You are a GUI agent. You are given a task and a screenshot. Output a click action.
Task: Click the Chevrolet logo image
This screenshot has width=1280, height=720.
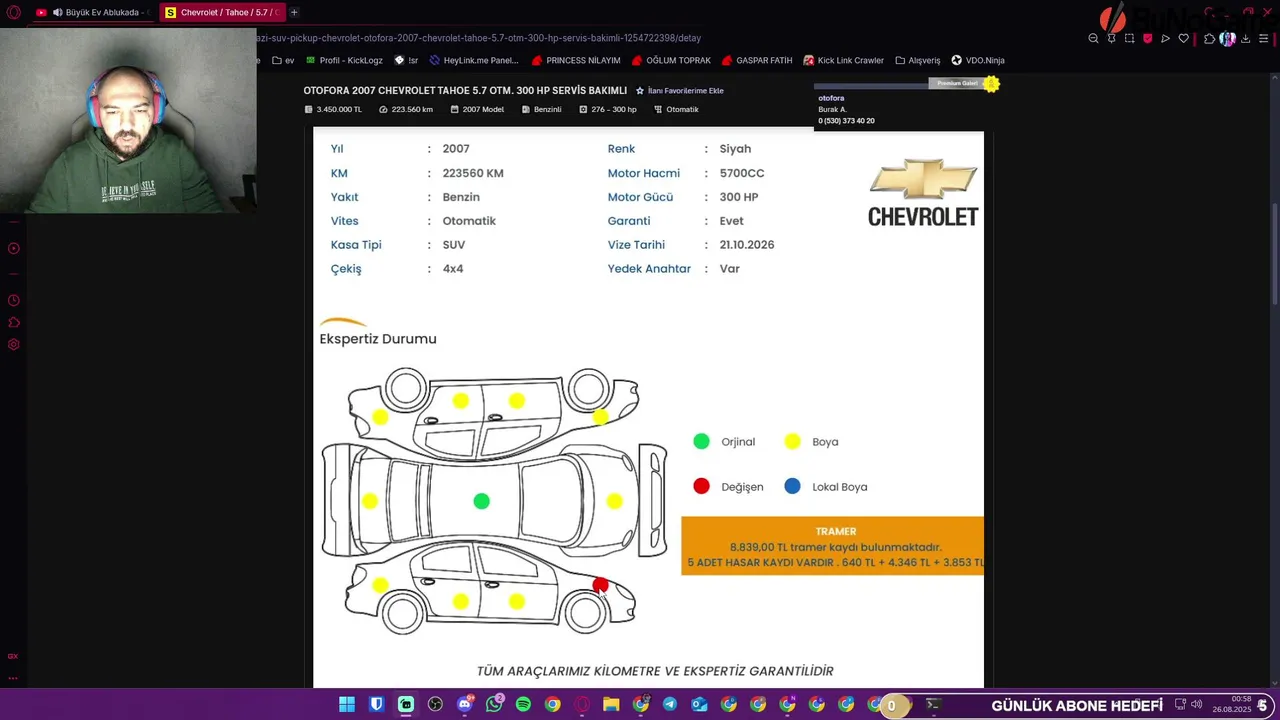[x=922, y=192]
